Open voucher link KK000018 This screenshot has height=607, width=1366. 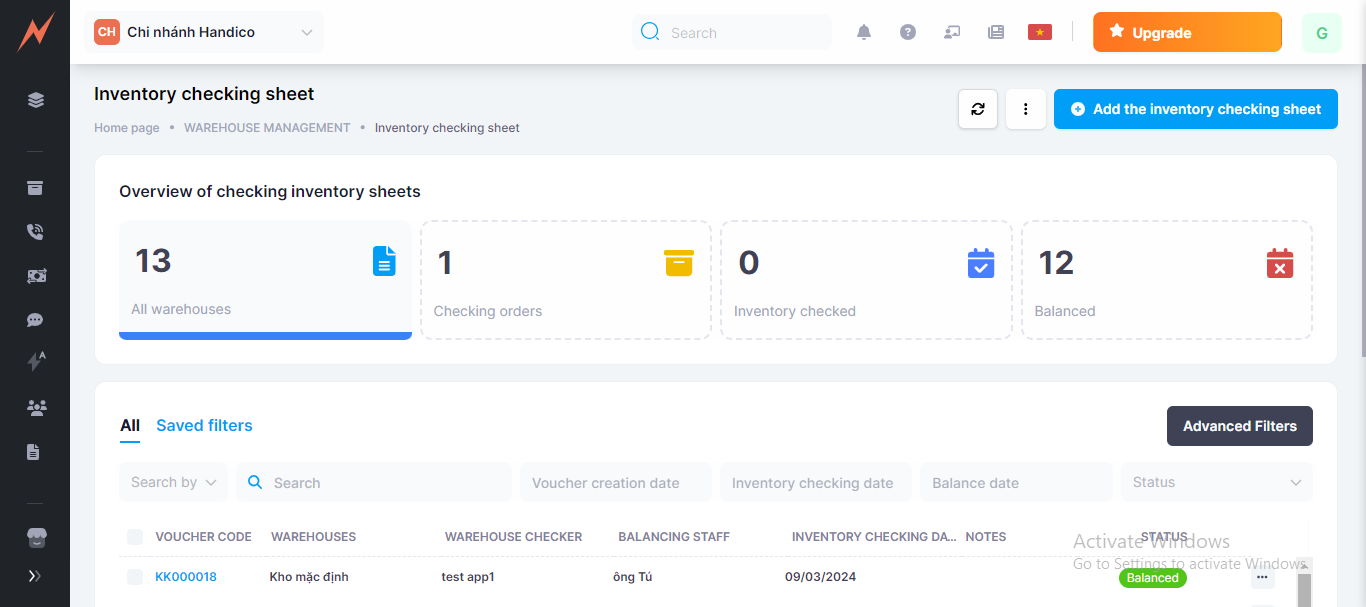click(x=186, y=577)
